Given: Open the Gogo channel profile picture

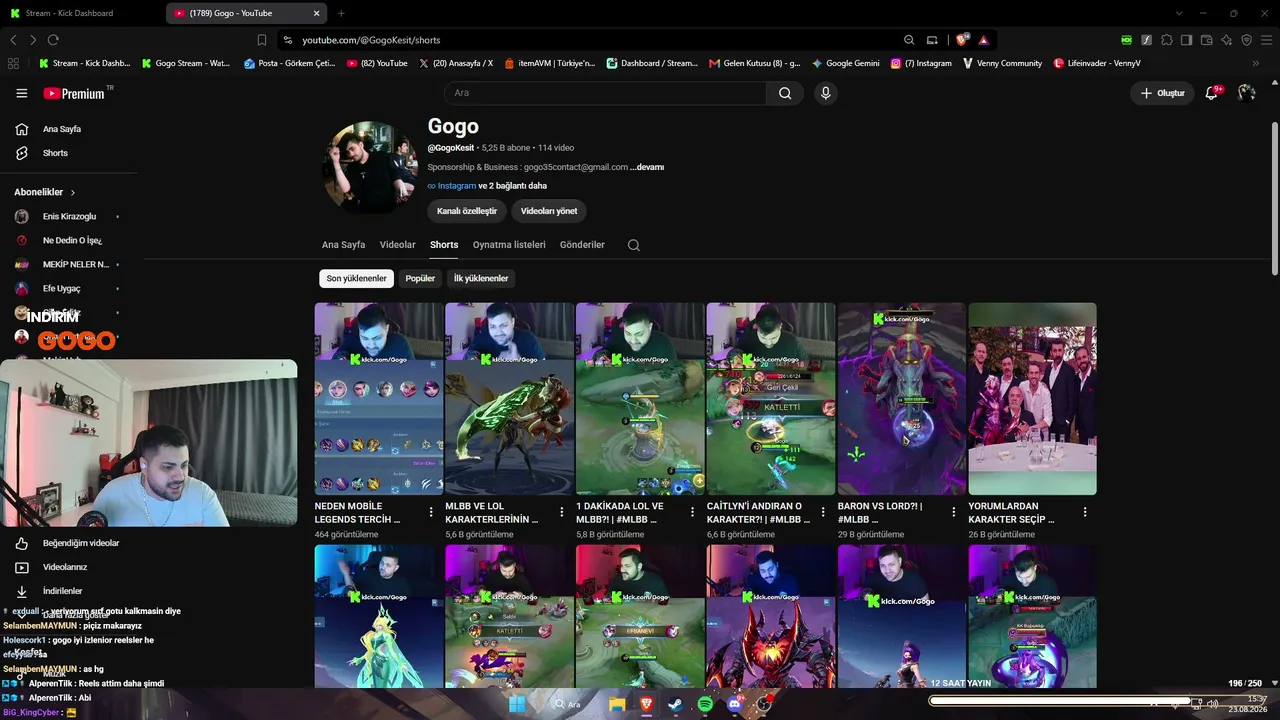Looking at the screenshot, I should (x=370, y=168).
